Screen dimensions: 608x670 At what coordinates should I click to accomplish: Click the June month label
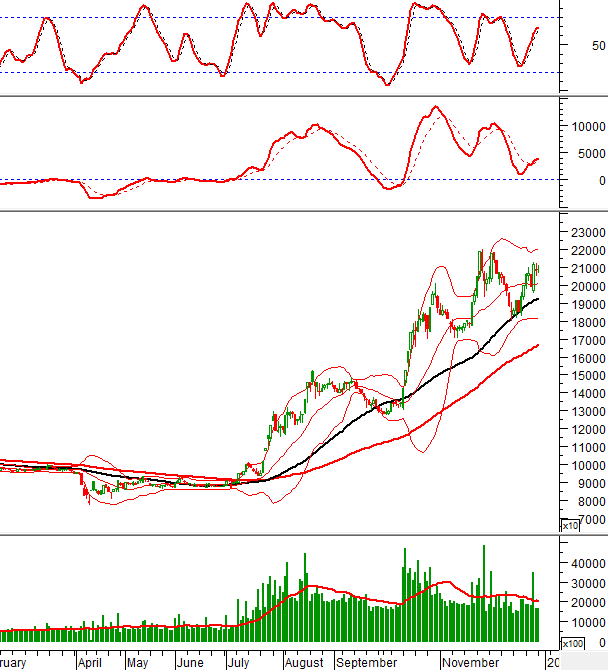click(x=189, y=662)
